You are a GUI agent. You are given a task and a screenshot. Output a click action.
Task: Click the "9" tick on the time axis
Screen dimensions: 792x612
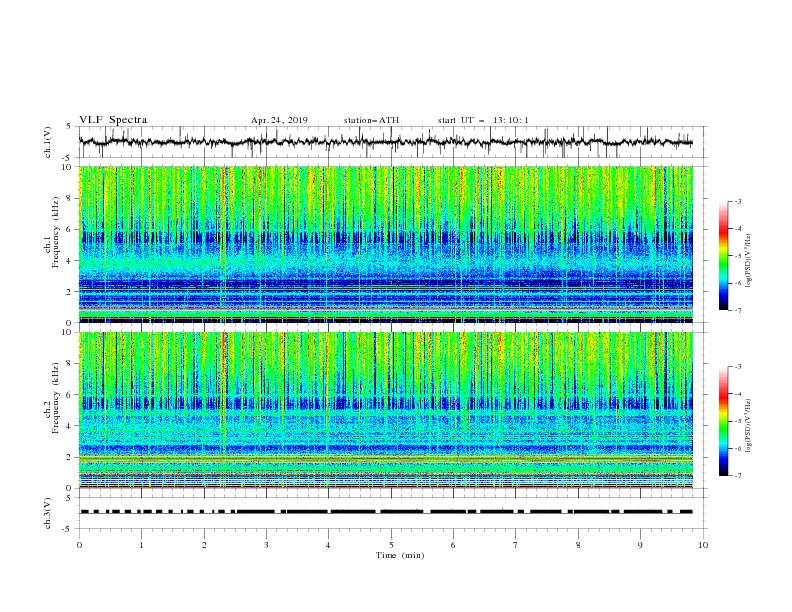640,545
